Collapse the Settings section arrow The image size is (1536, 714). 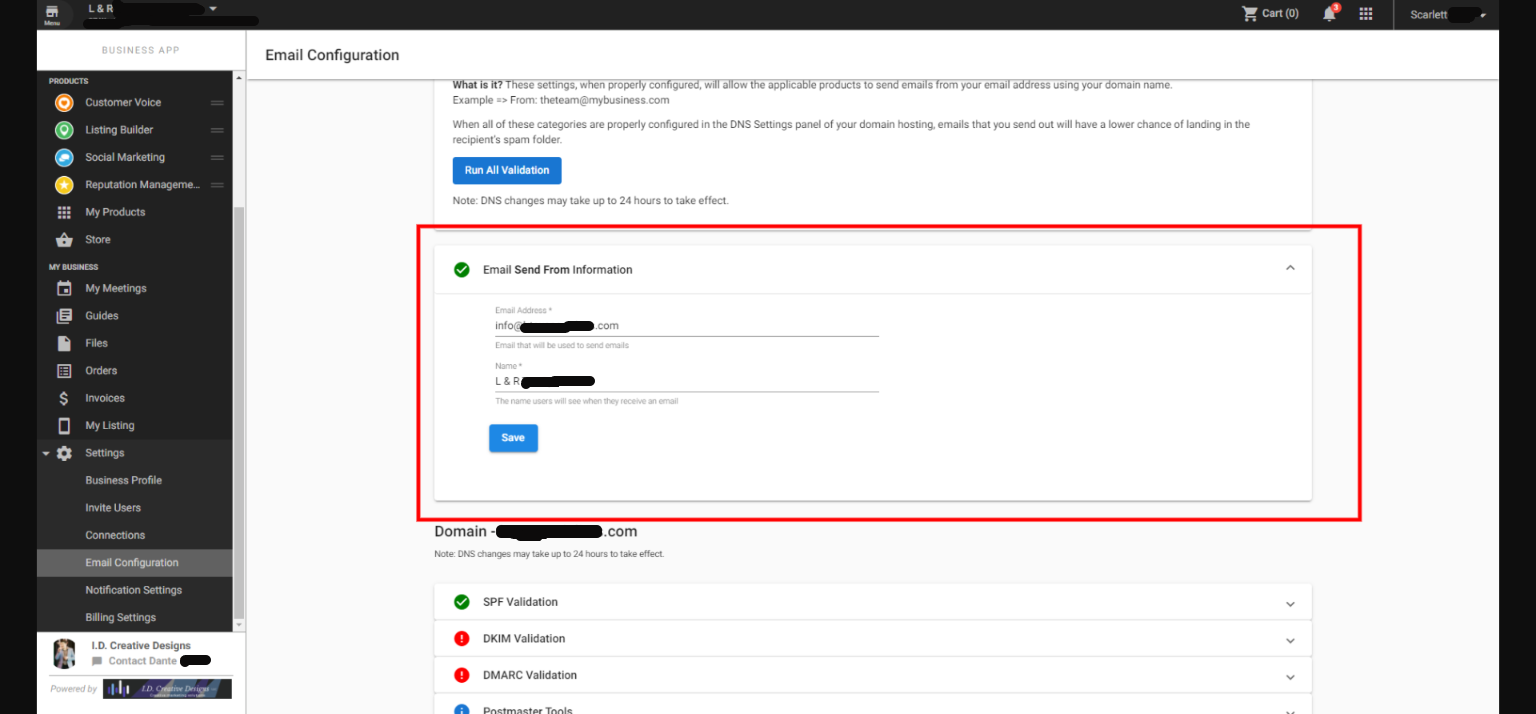(46, 453)
